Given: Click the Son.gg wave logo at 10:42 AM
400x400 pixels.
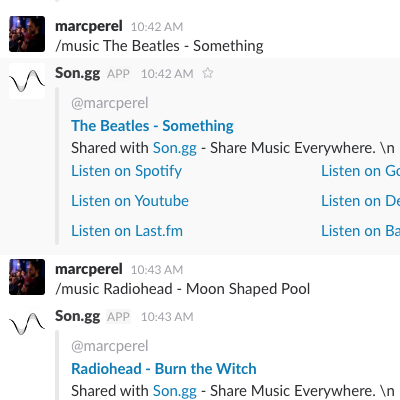Looking at the screenshot, I should click(27, 81).
